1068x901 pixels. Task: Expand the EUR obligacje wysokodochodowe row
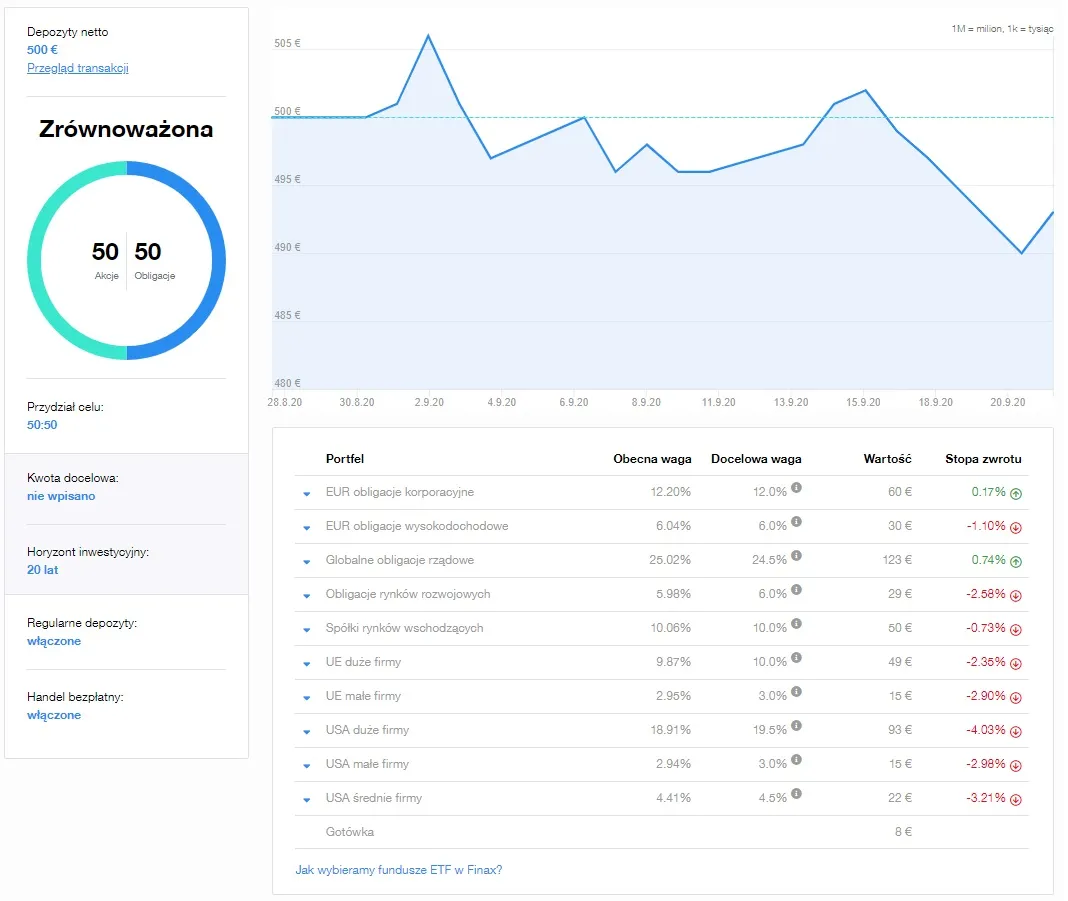pos(307,528)
